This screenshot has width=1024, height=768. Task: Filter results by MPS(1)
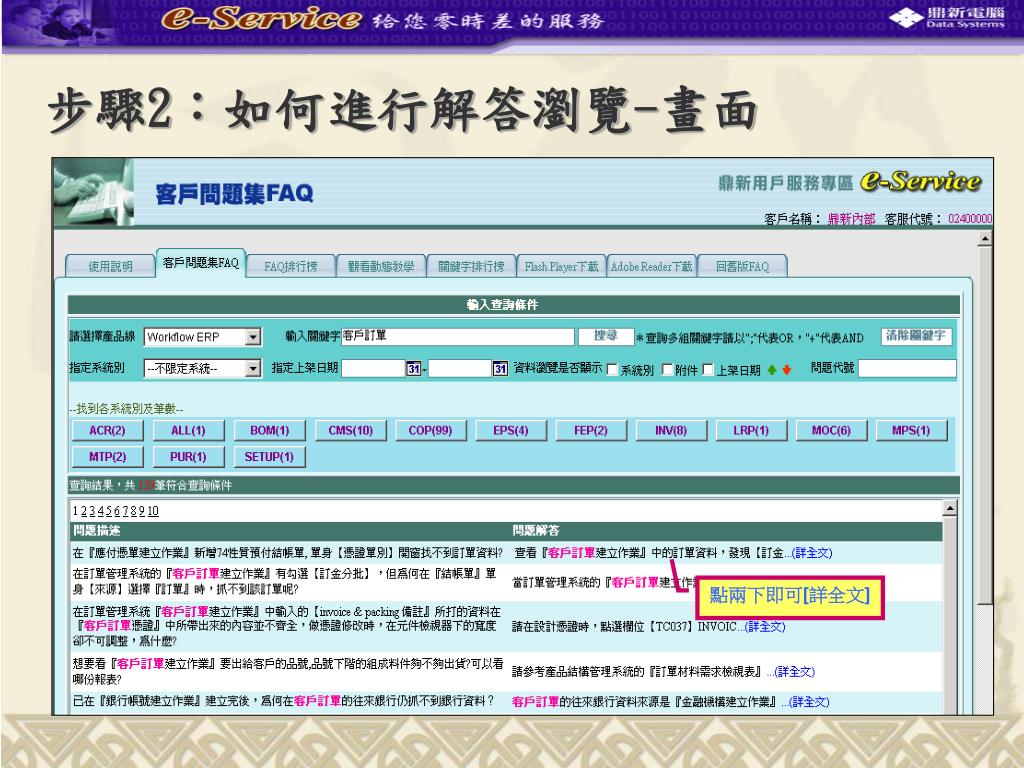pyautogui.click(x=911, y=430)
